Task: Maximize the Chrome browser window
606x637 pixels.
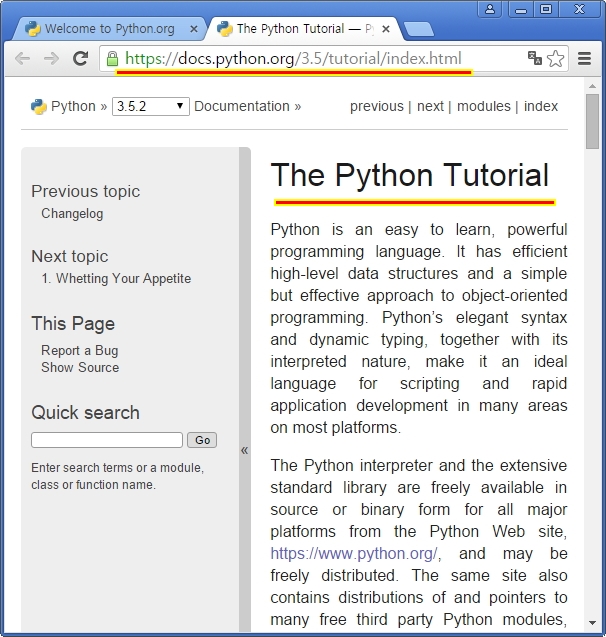Action: pyautogui.click(x=545, y=9)
